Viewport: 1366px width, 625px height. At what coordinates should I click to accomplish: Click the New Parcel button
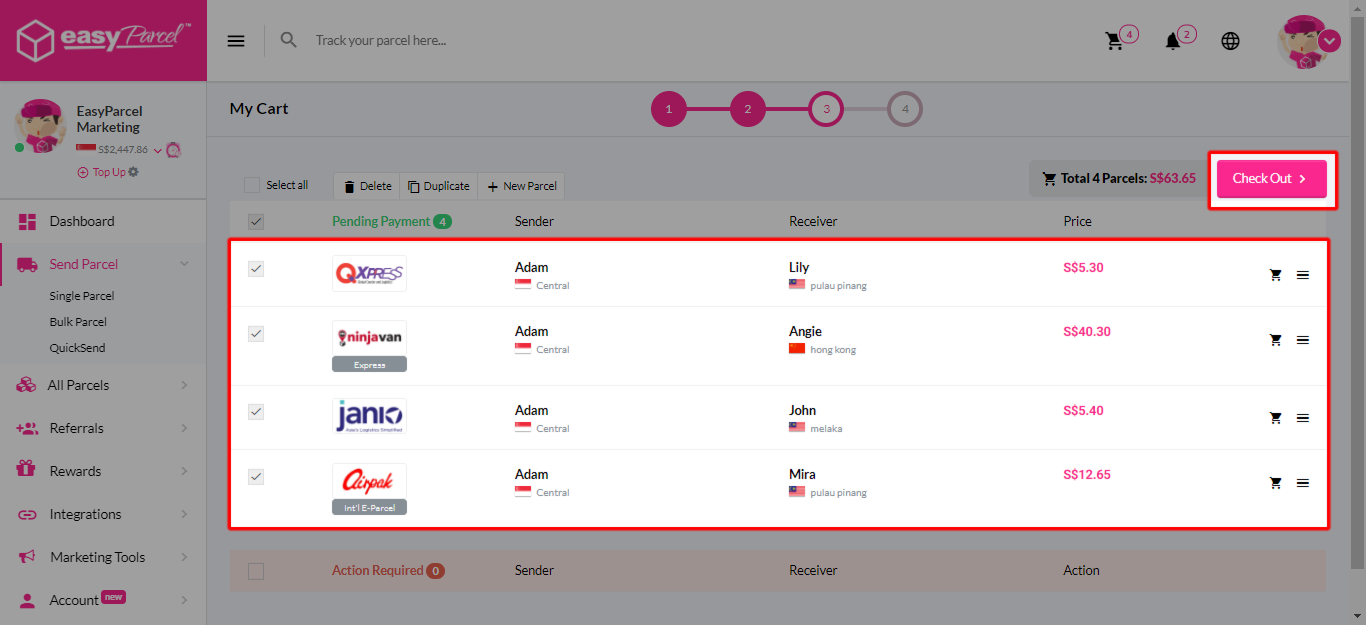[521, 186]
